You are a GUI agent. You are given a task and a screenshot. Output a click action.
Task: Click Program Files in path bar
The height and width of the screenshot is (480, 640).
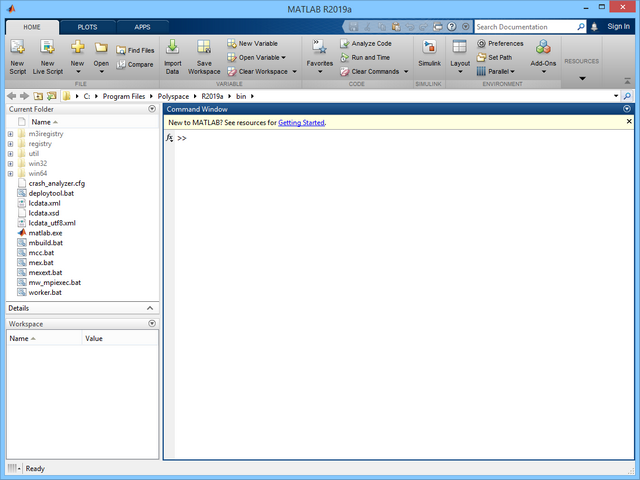124,96
